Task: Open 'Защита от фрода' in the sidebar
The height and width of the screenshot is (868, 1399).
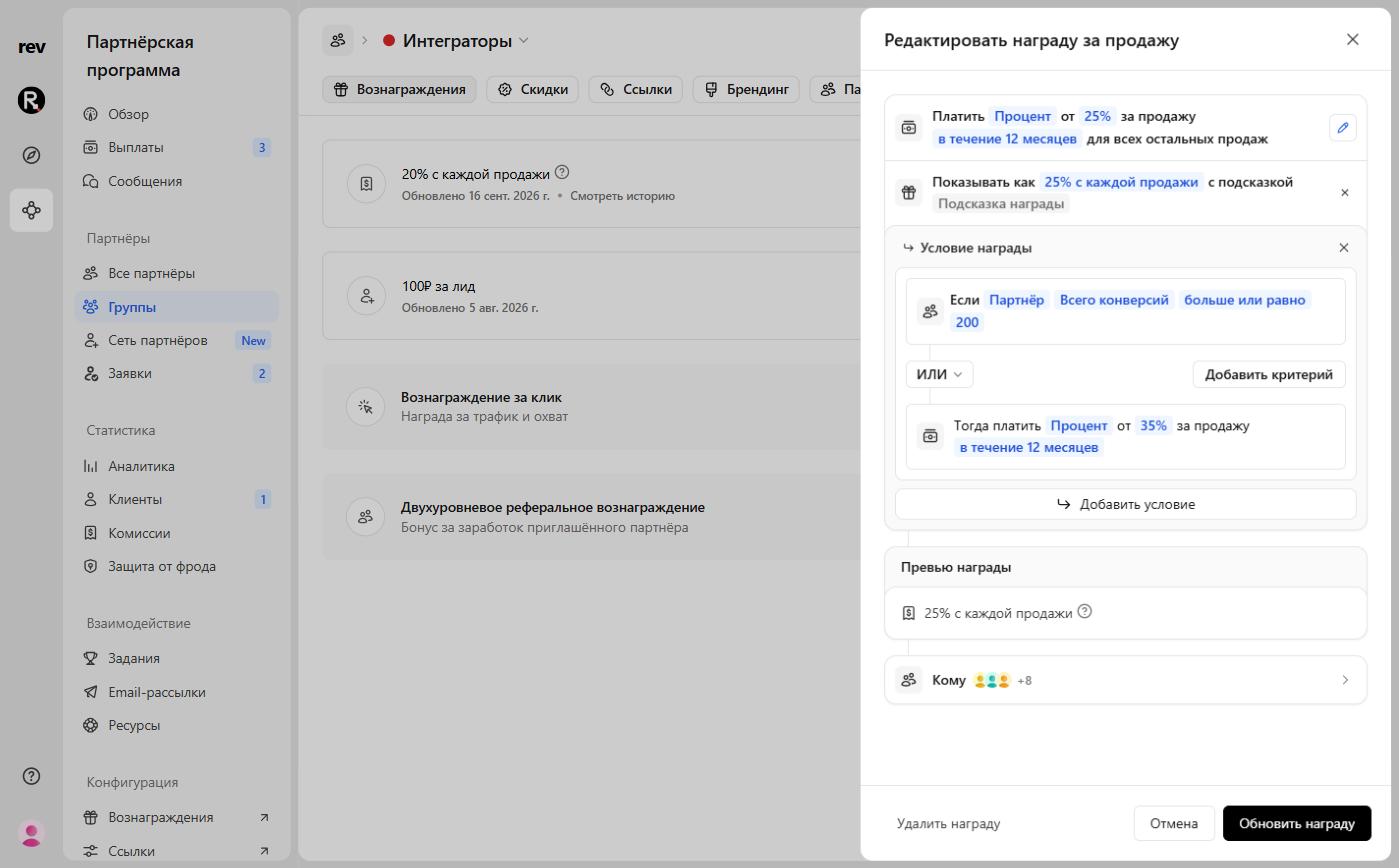Action: coord(177,566)
